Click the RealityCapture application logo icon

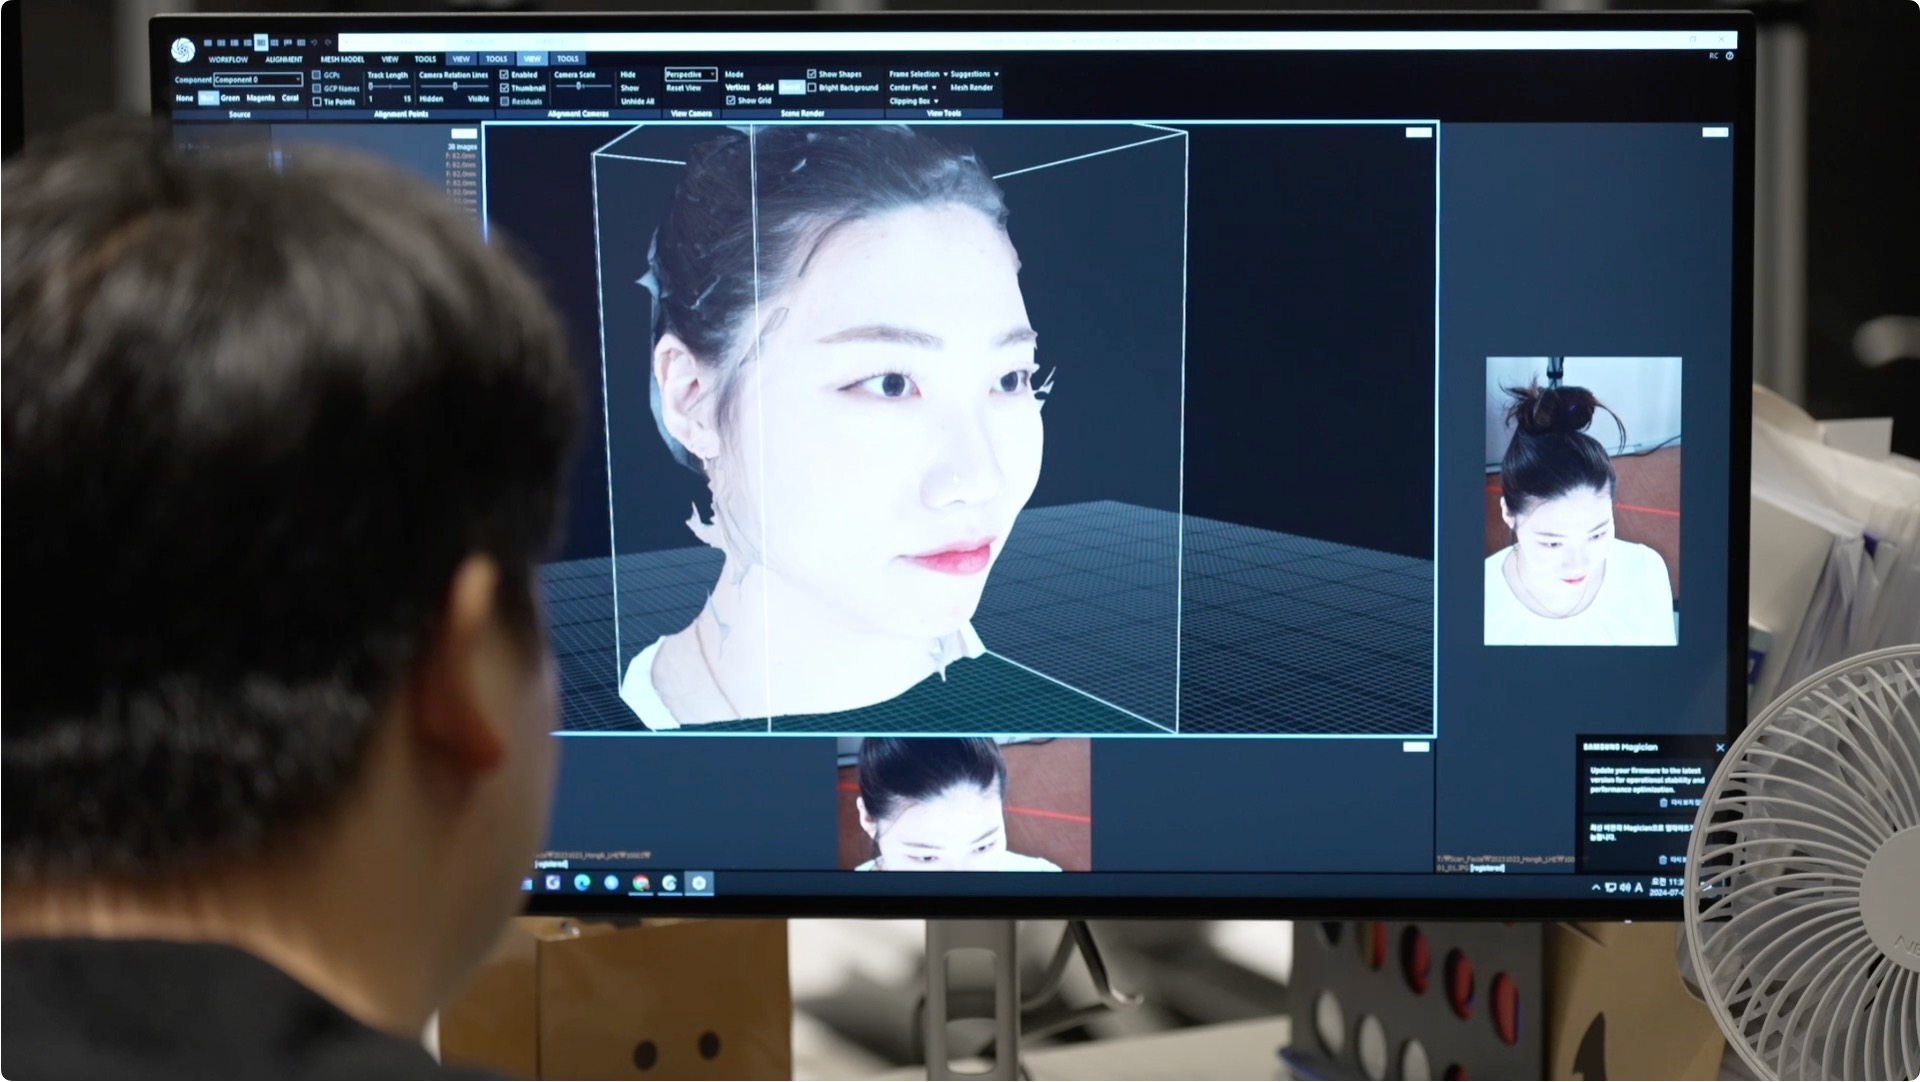click(183, 48)
